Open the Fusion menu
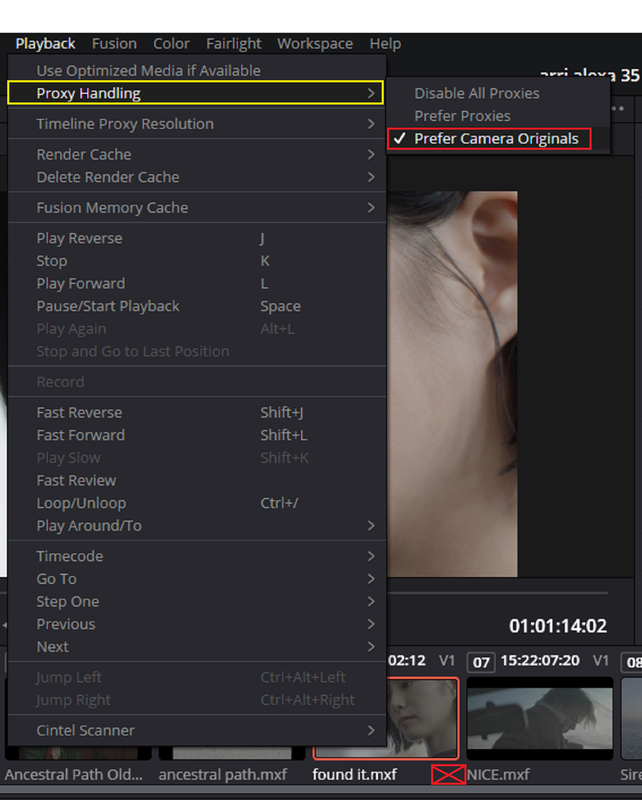Image resolution: width=642 pixels, height=800 pixels. (114, 44)
